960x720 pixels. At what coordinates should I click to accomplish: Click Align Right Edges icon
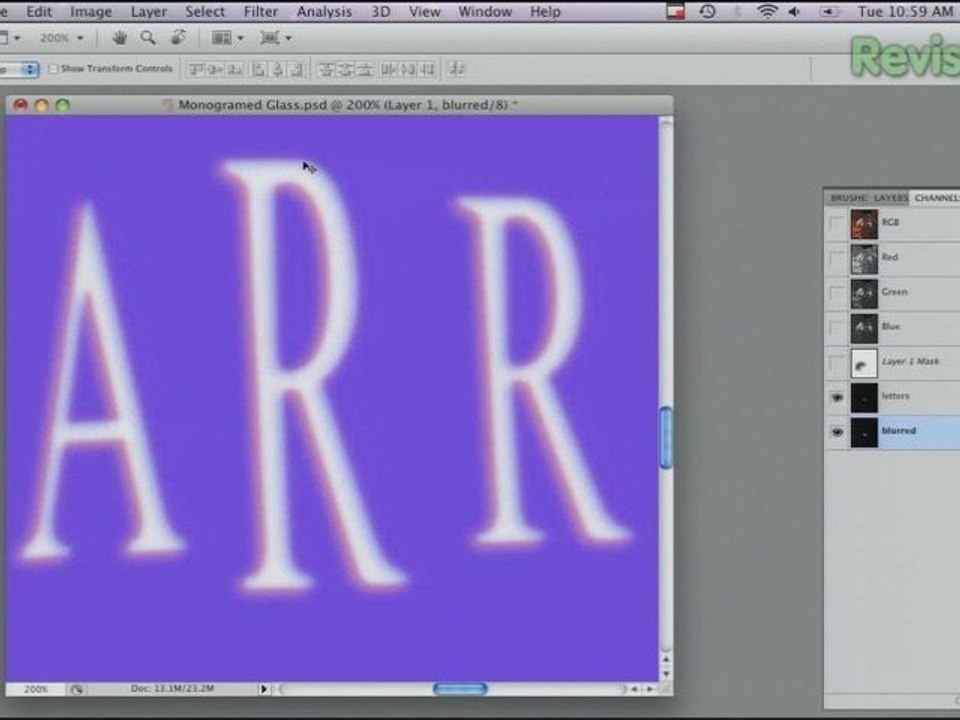(x=296, y=69)
